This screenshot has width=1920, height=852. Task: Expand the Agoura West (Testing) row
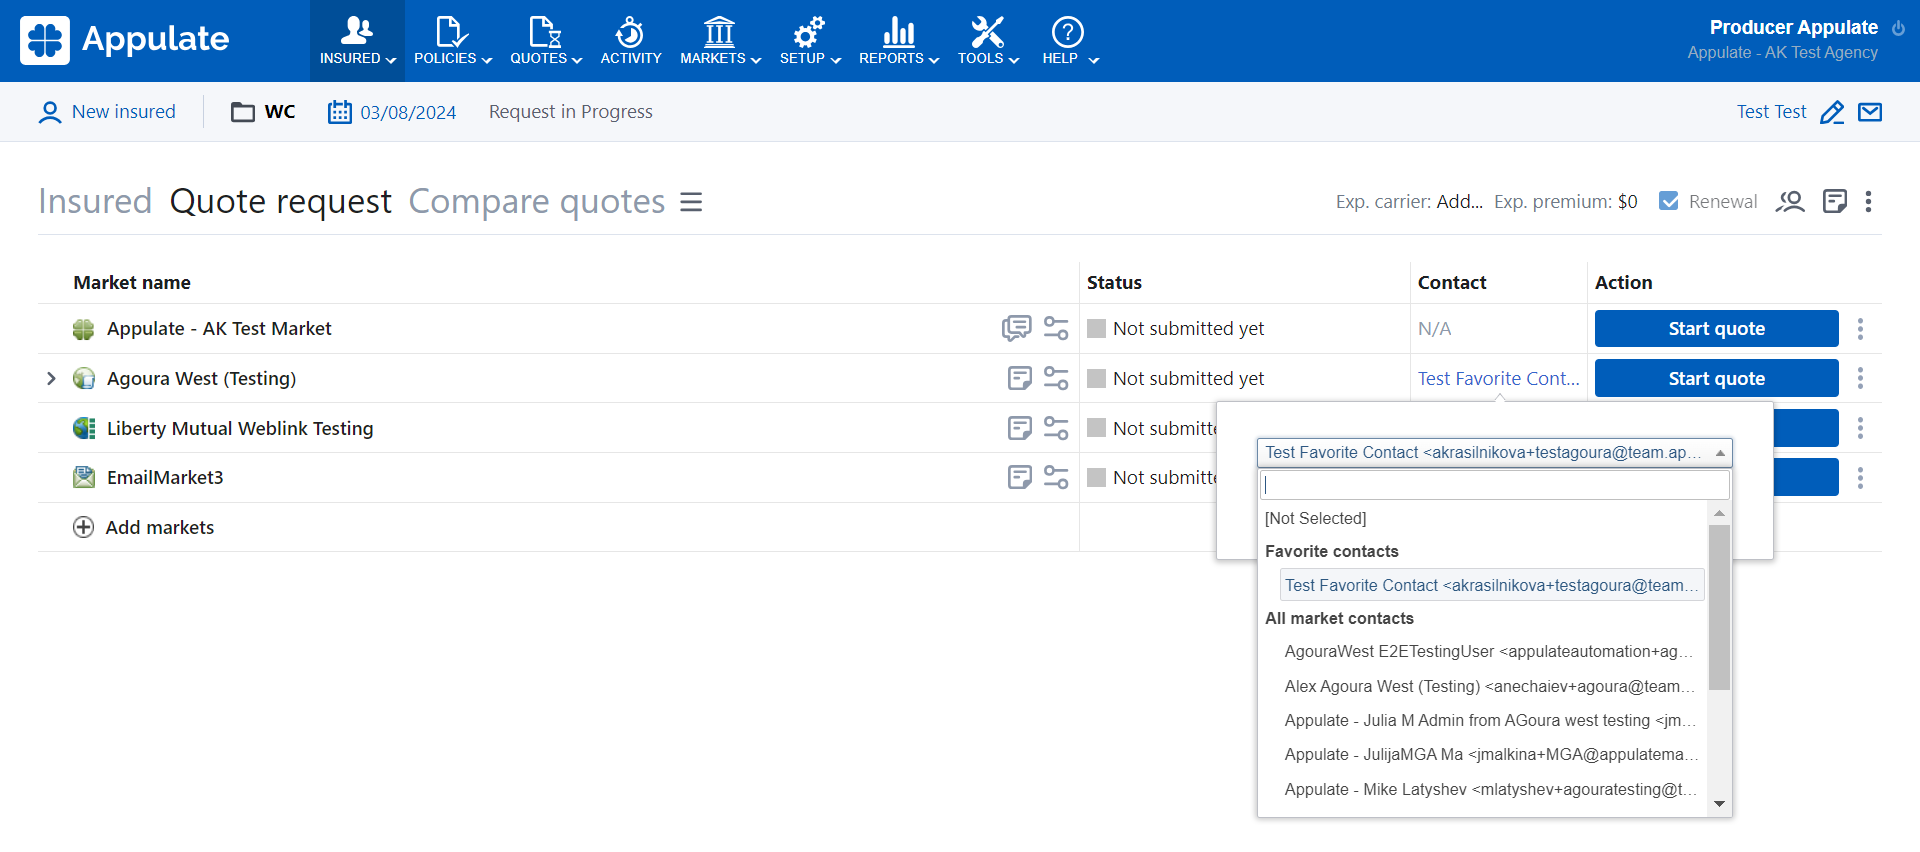(51, 378)
